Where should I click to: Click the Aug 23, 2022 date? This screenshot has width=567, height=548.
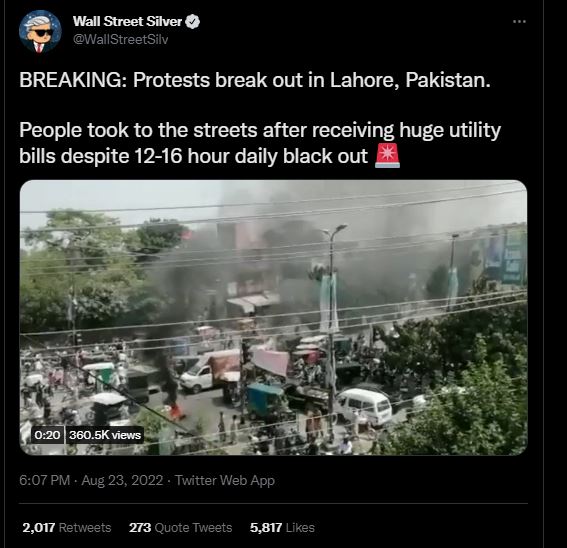tap(122, 480)
